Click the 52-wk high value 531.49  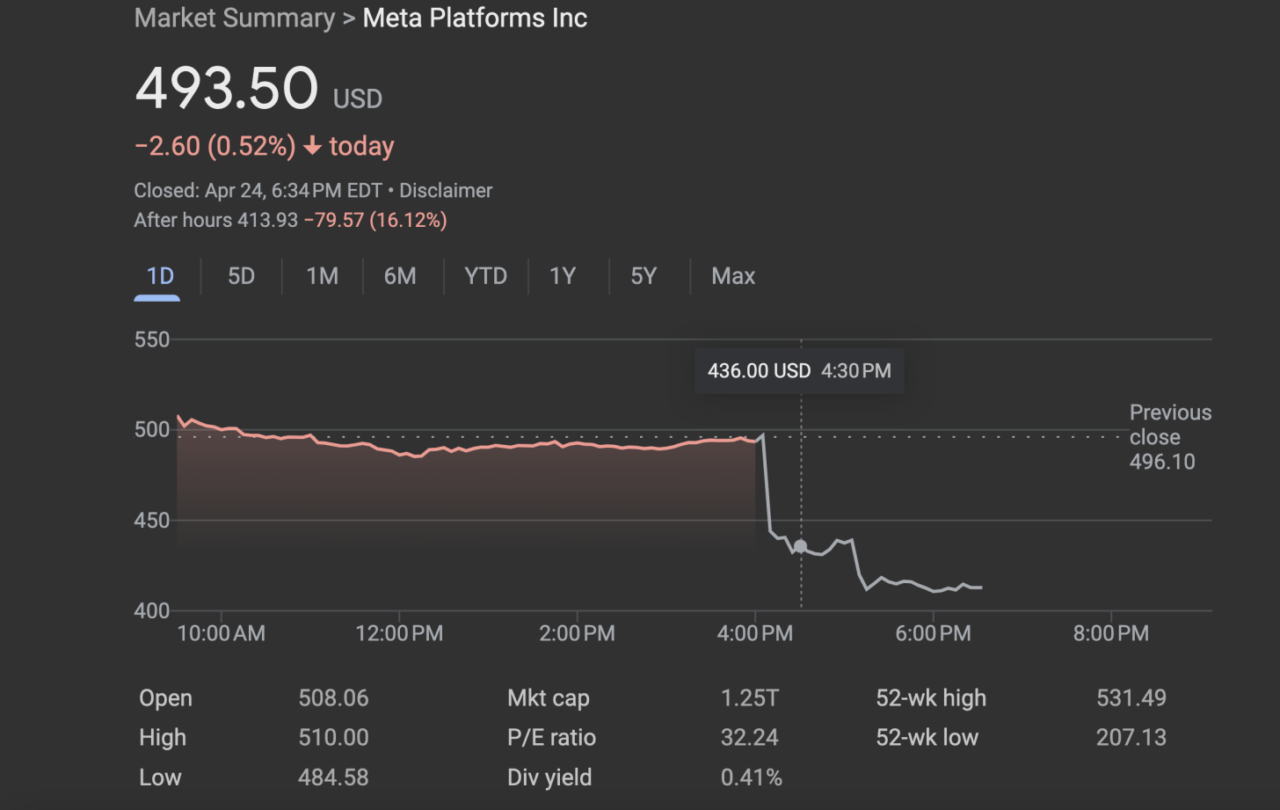coord(1131,698)
